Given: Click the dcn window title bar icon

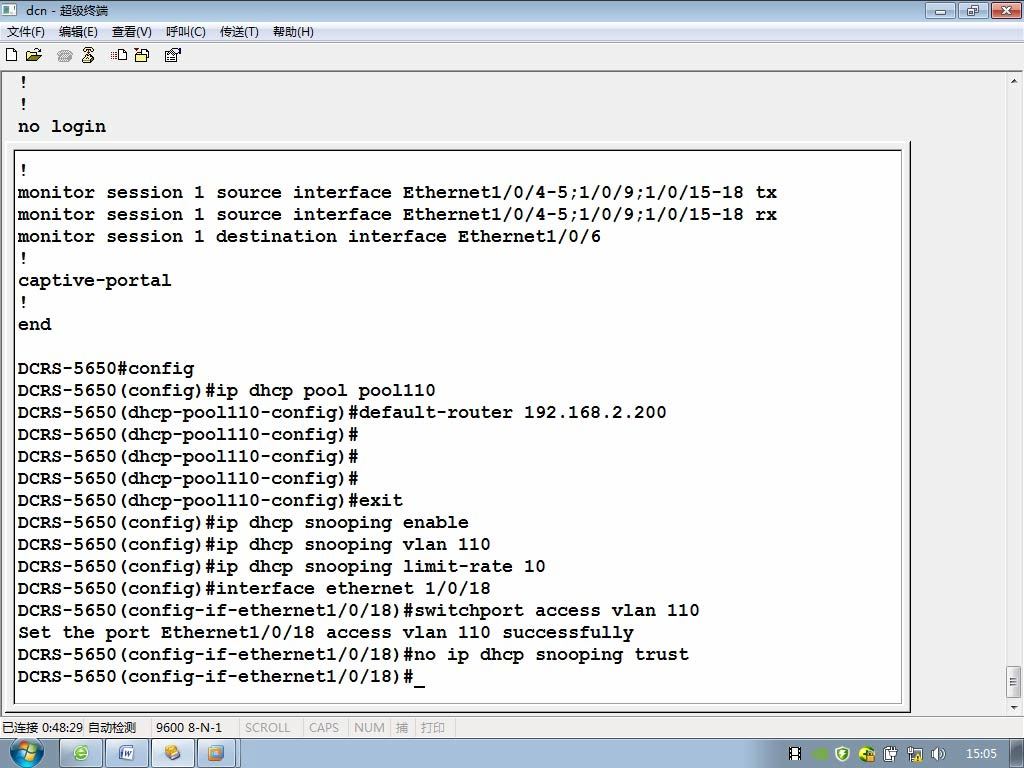Looking at the screenshot, I should 10,10.
